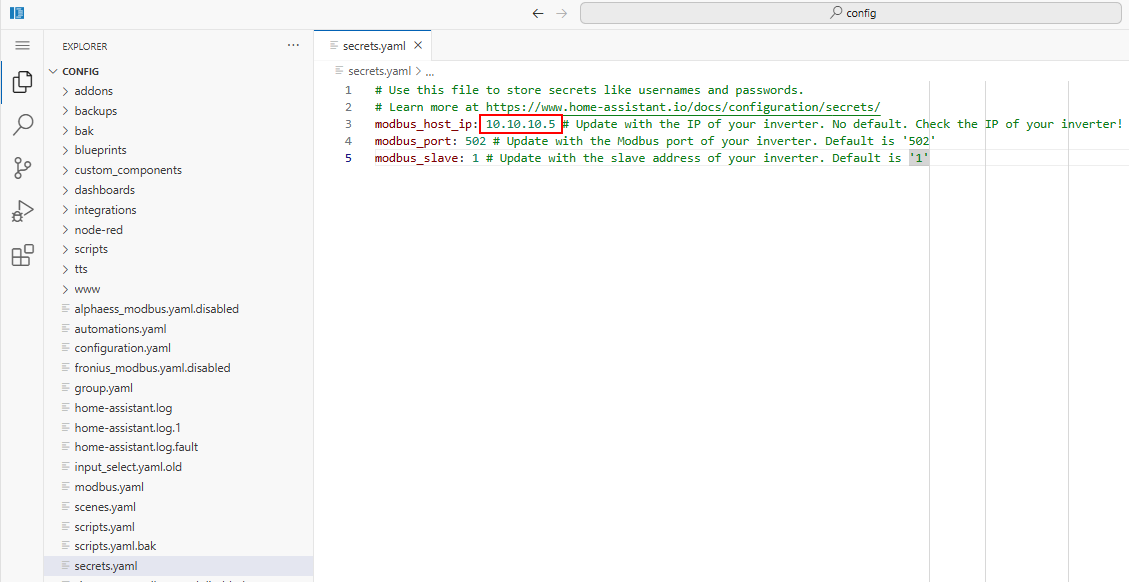Click the Go Forward arrow
This screenshot has width=1129, height=582.
point(562,13)
